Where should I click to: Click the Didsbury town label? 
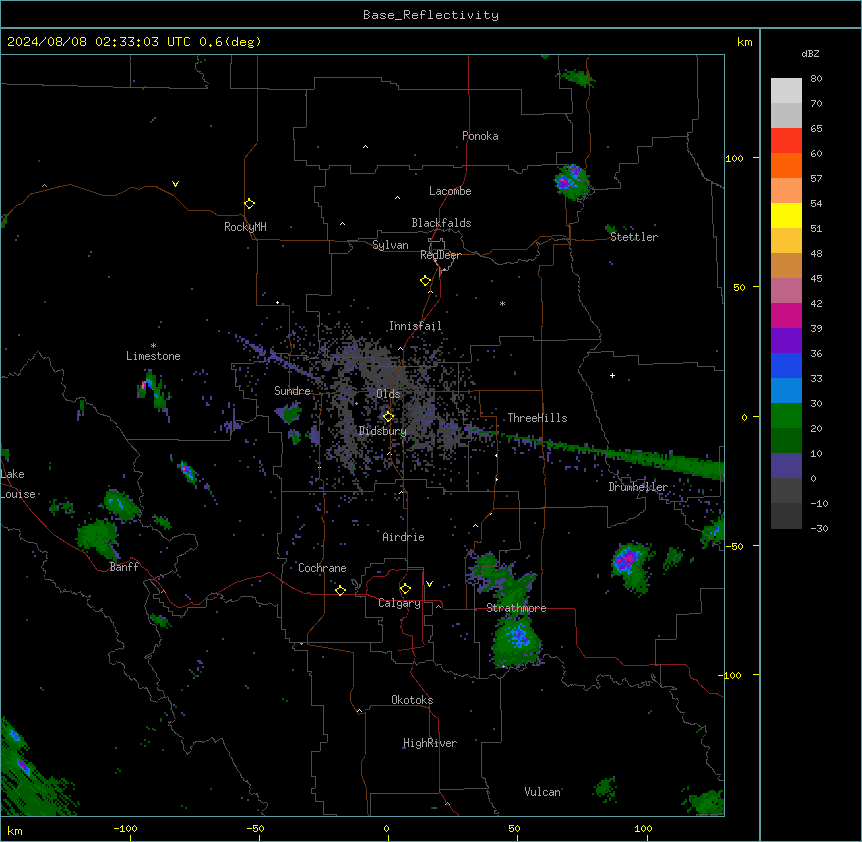382,431
